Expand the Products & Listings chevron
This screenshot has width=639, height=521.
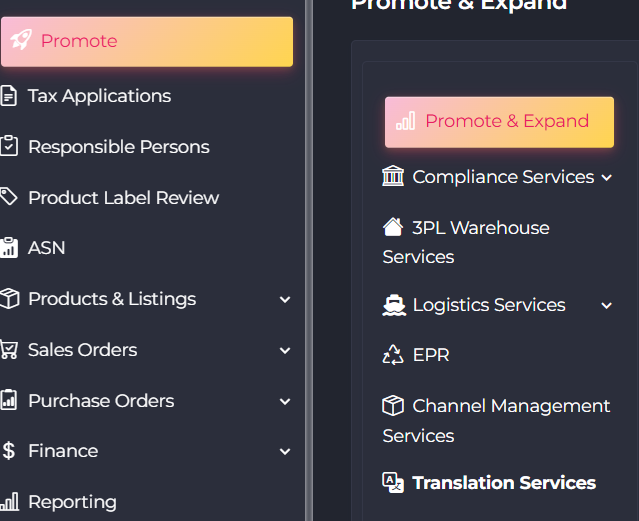pyautogui.click(x=285, y=300)
